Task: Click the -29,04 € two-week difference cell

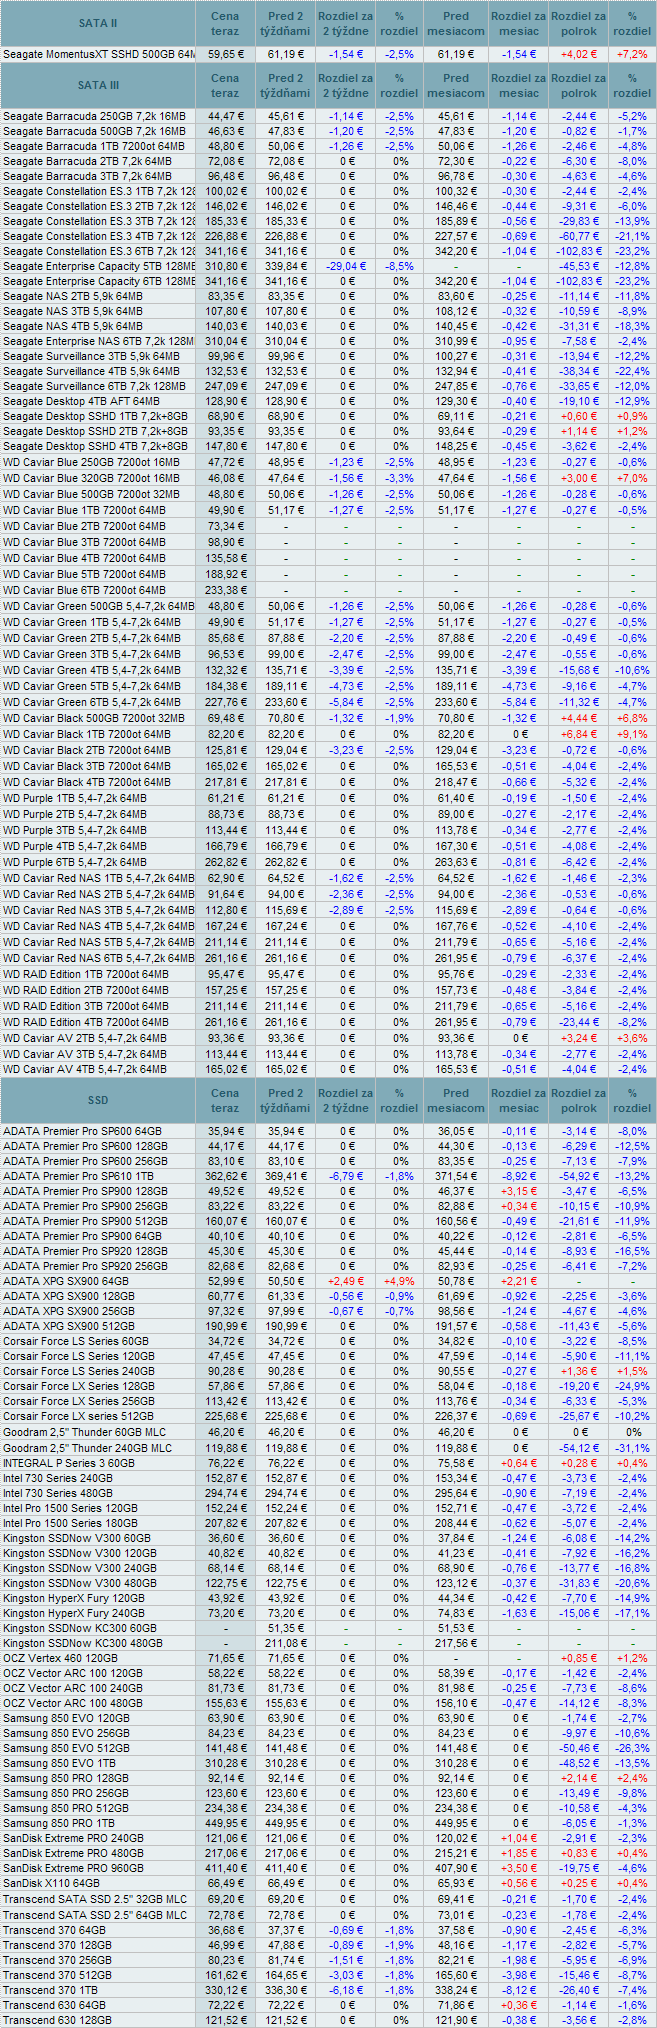Action: (x=346, y=266)
